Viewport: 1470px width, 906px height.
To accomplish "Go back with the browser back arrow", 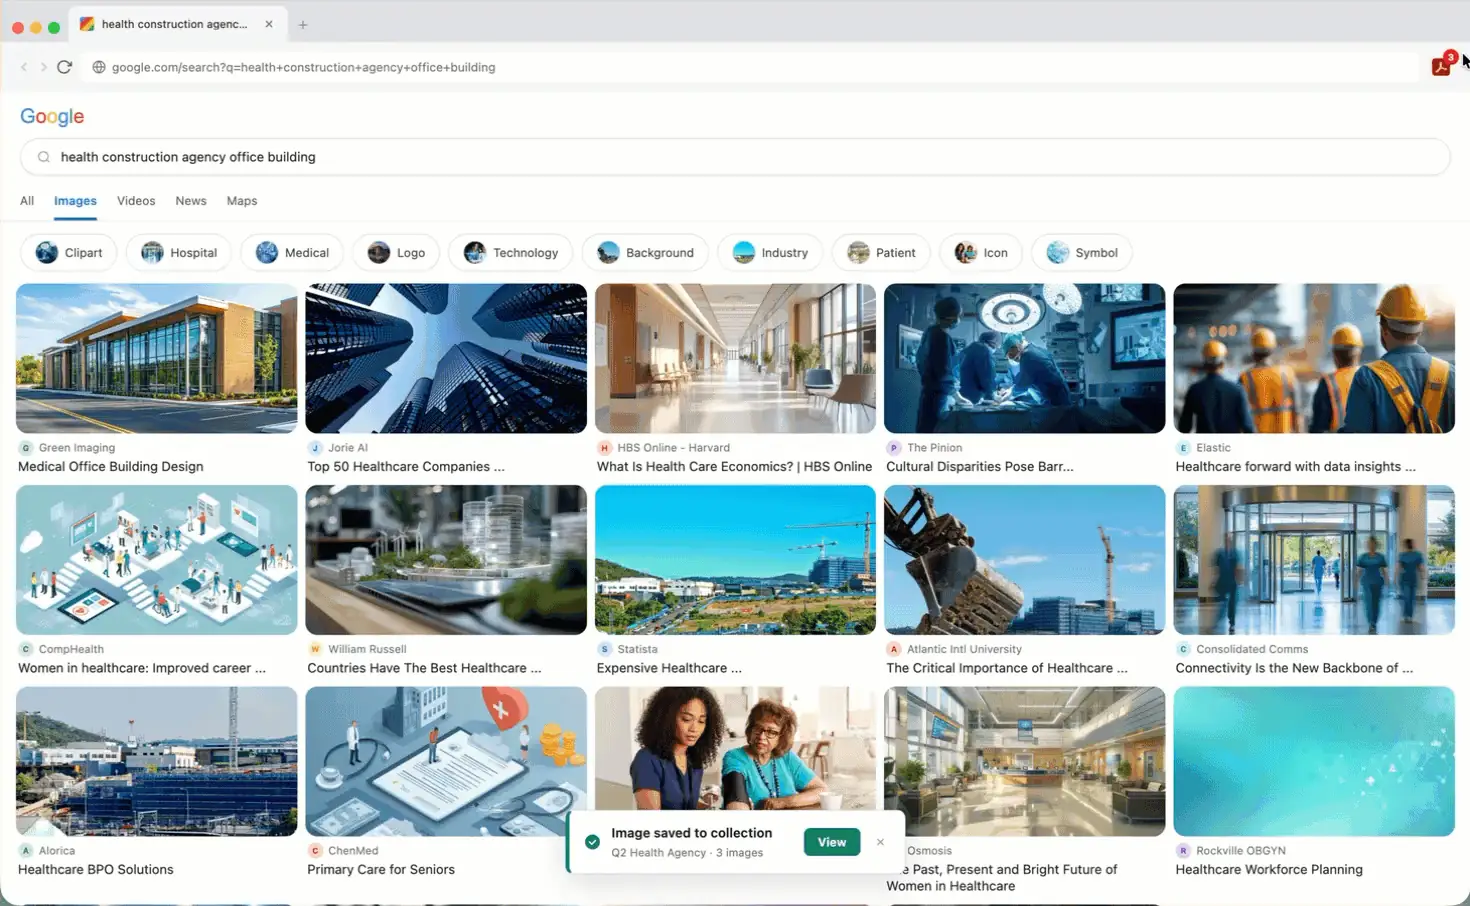I will 24,67.
